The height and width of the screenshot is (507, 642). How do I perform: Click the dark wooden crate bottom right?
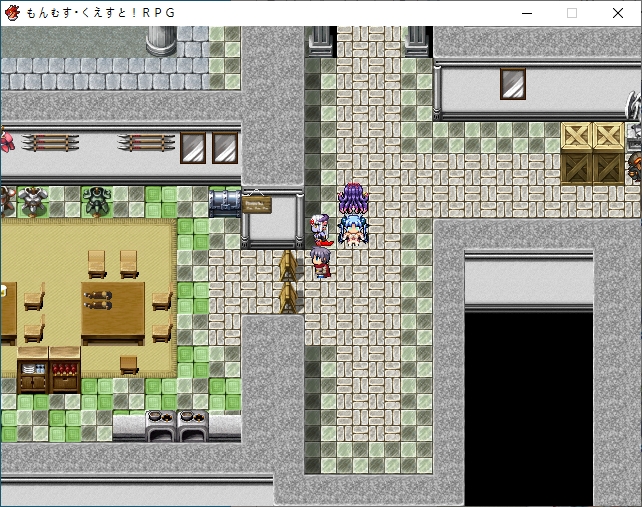pos(608,168)
